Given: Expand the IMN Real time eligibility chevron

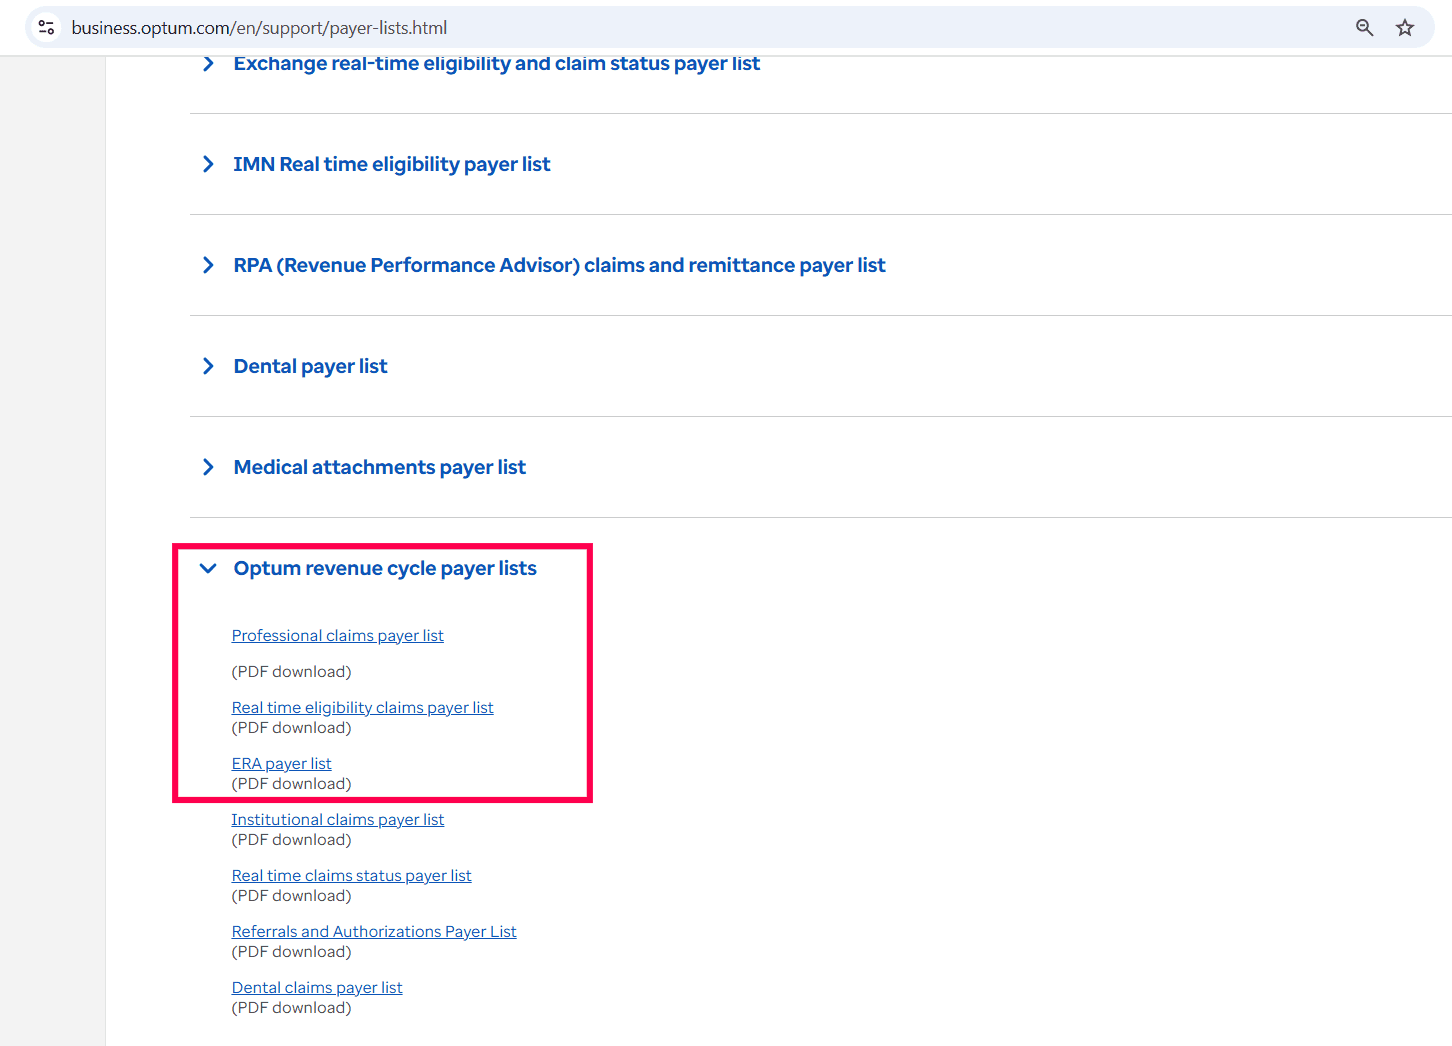Looking at the screenshot, I should click(208, 164).
